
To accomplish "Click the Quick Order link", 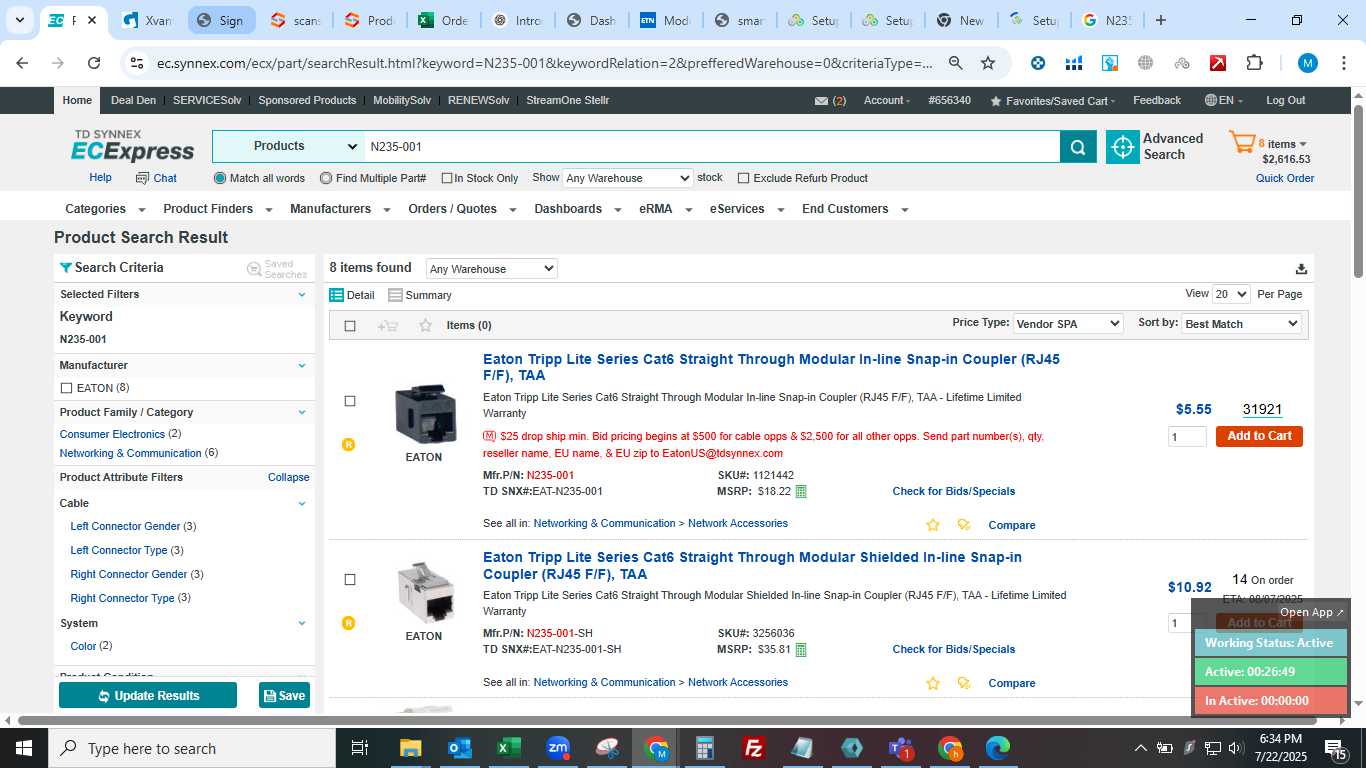I will [x=1285, y=178].
